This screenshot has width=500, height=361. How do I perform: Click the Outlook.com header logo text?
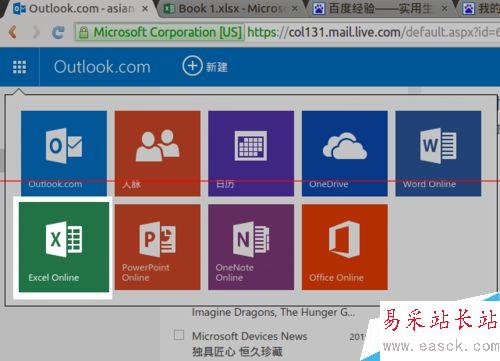tap(102, 67)
